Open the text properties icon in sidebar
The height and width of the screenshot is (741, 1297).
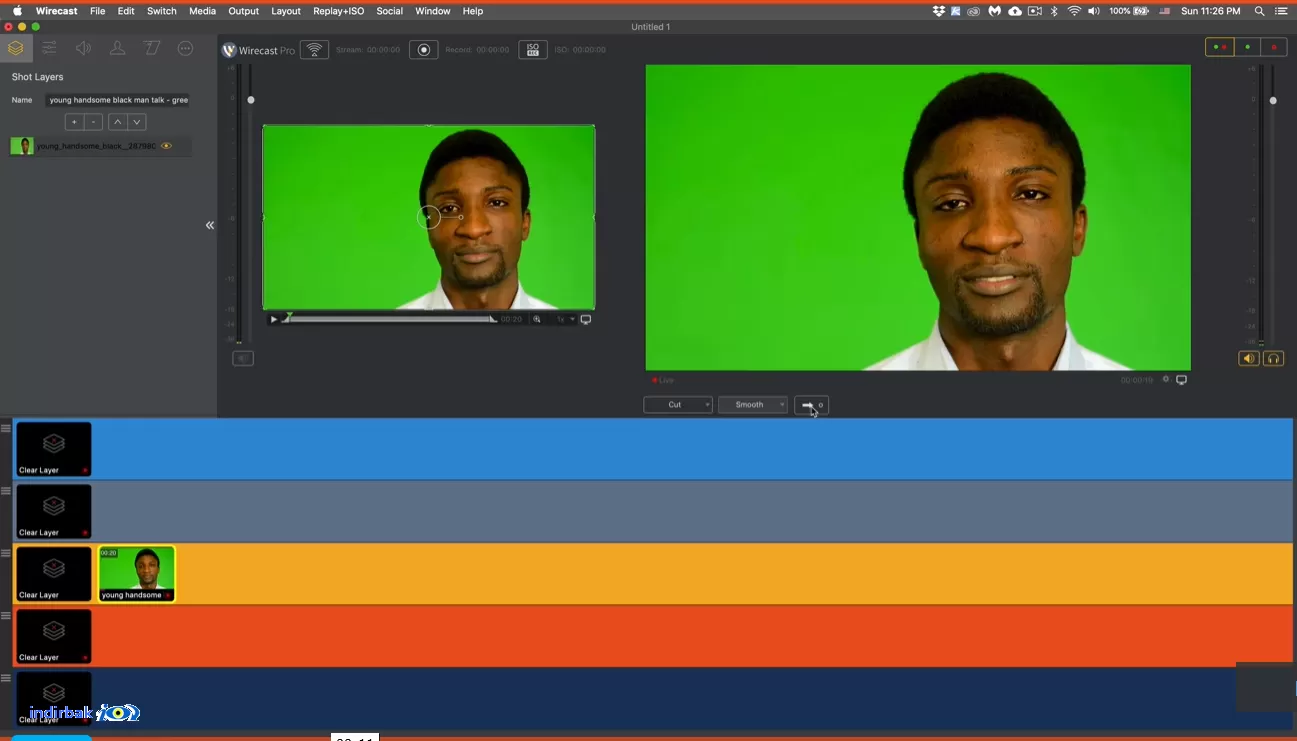point(151,48)
